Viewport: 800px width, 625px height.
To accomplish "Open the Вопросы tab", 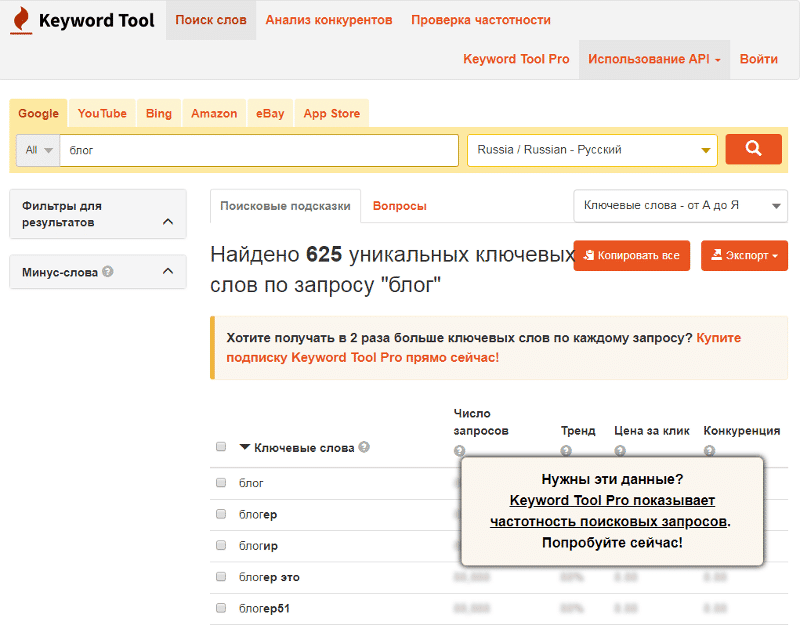I will [399, 206].
